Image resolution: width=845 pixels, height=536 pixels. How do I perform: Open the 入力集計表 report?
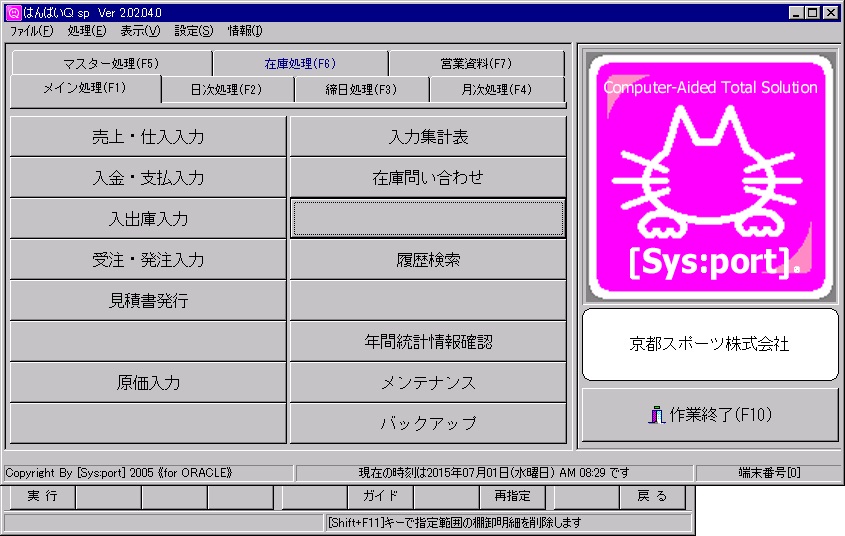coord(428,137)
